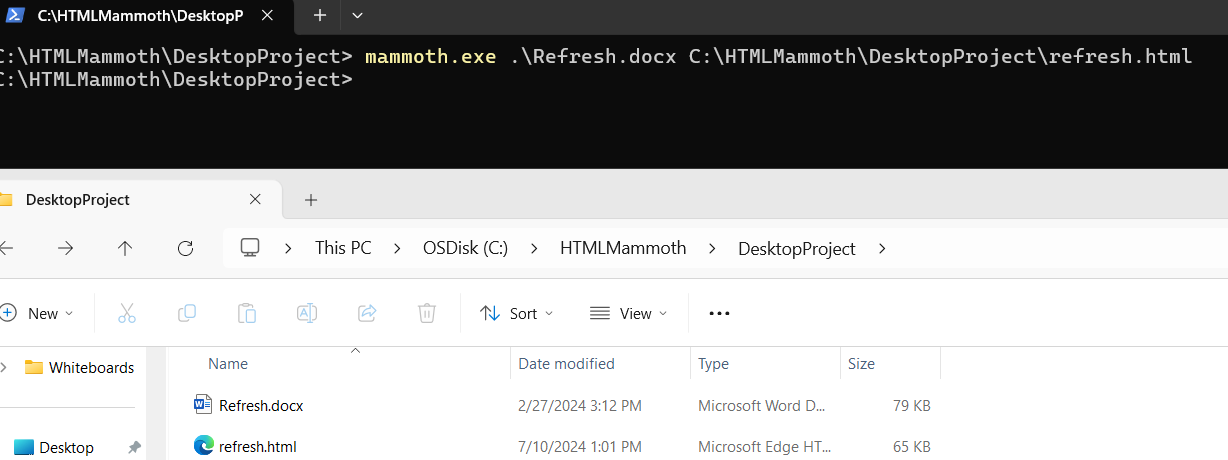Click the Delete trash can icon
This screenshot has height=460, width=1228.
tap(427, 313)
